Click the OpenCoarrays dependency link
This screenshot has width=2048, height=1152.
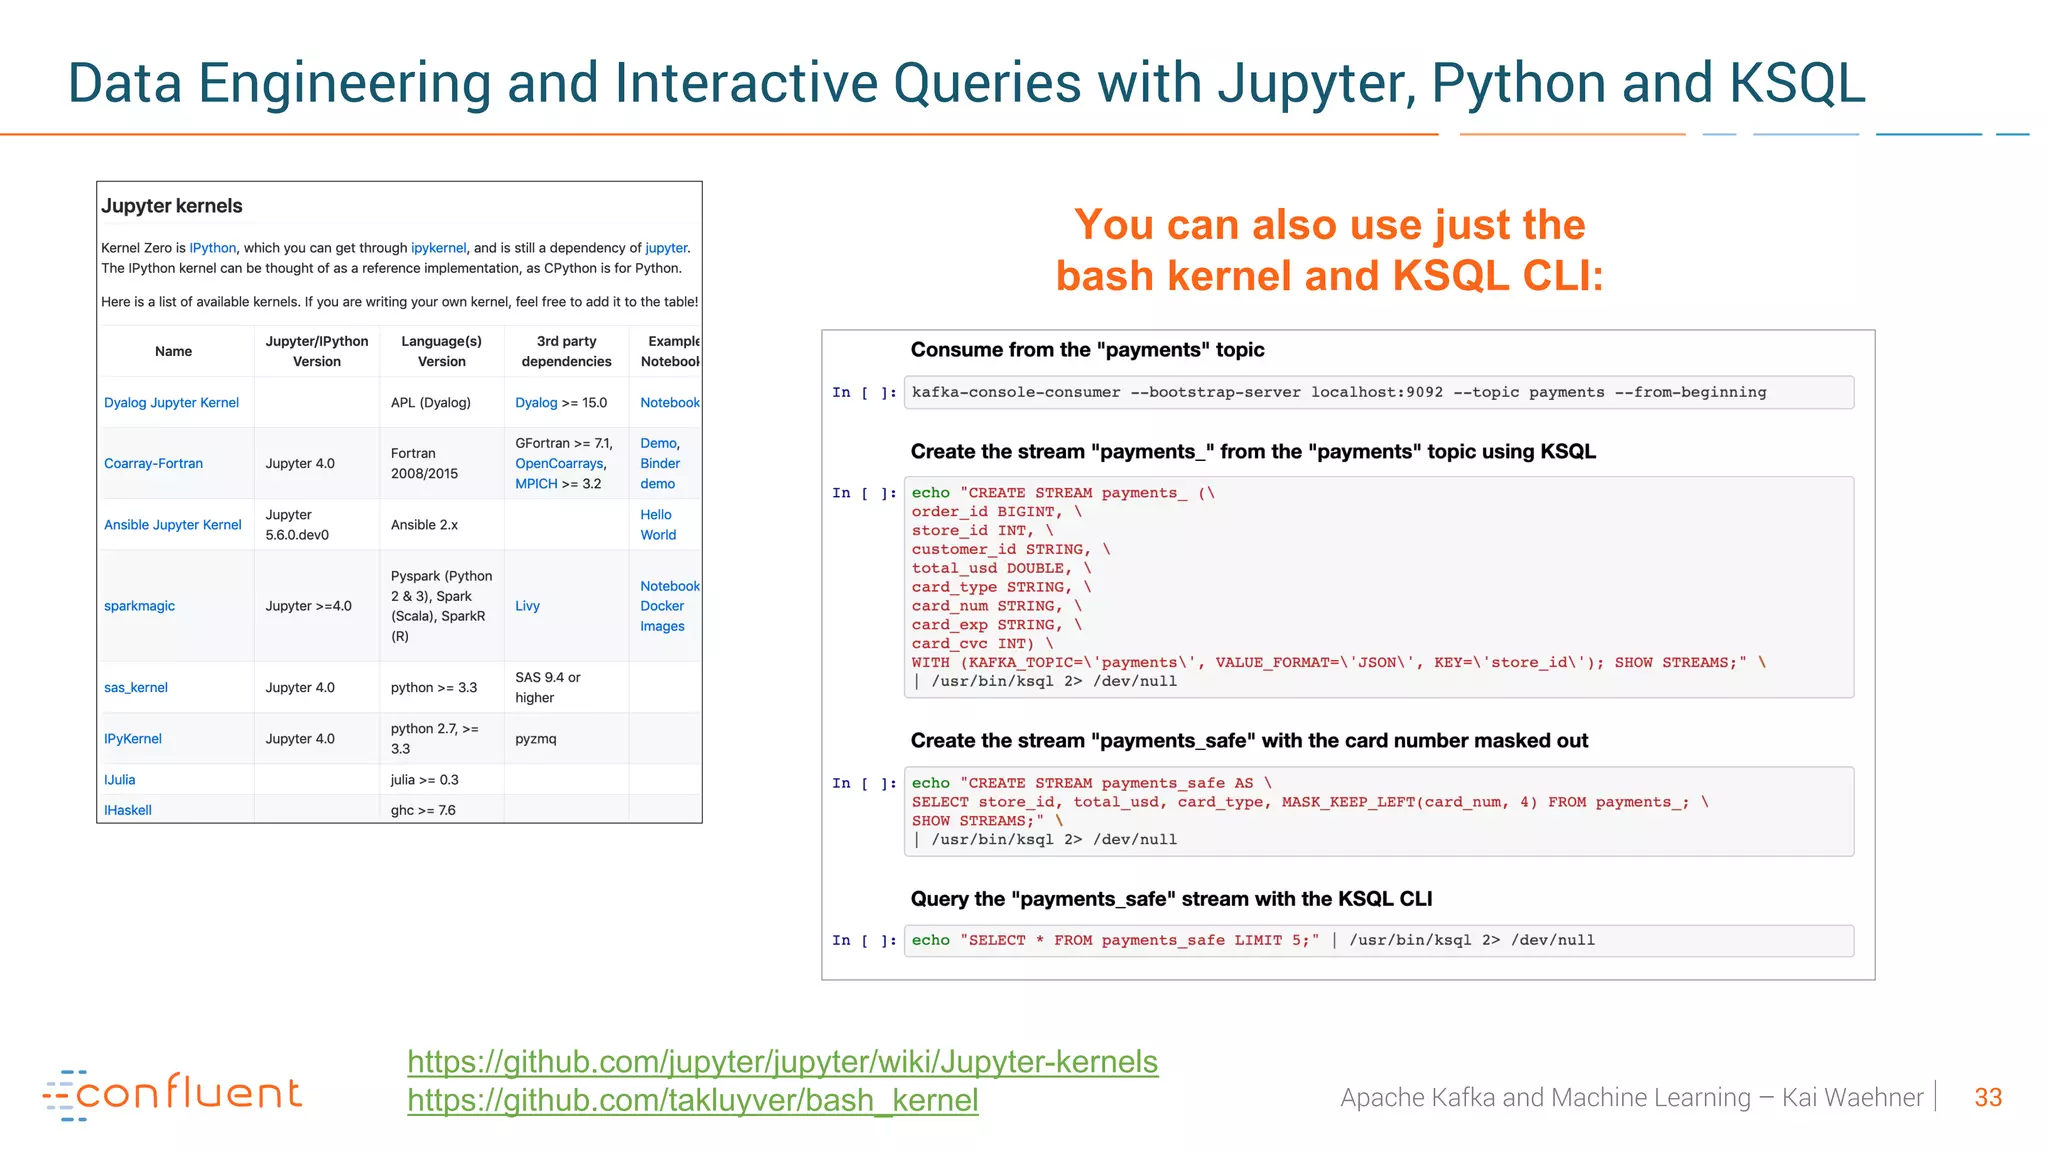(x=559, y=464)
